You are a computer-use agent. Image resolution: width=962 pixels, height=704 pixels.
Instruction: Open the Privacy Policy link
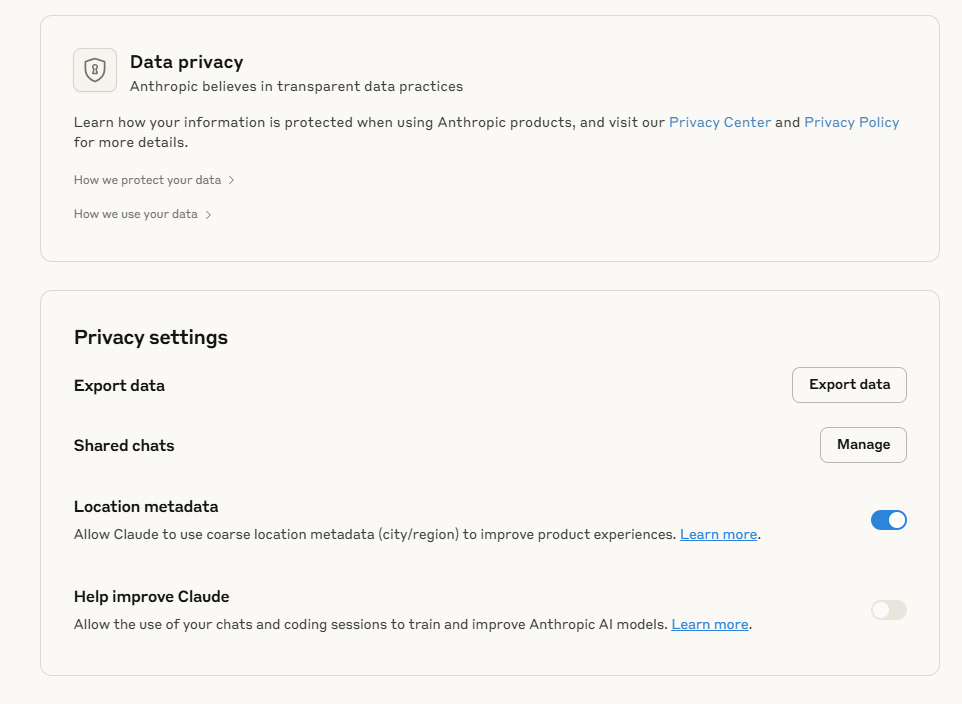pos(852,122)
